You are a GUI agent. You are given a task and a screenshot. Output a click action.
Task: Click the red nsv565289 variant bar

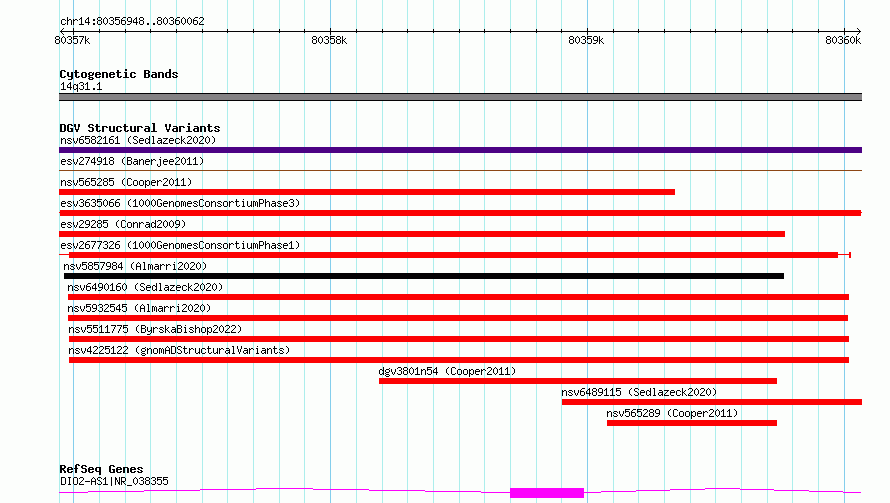(692, 423)
